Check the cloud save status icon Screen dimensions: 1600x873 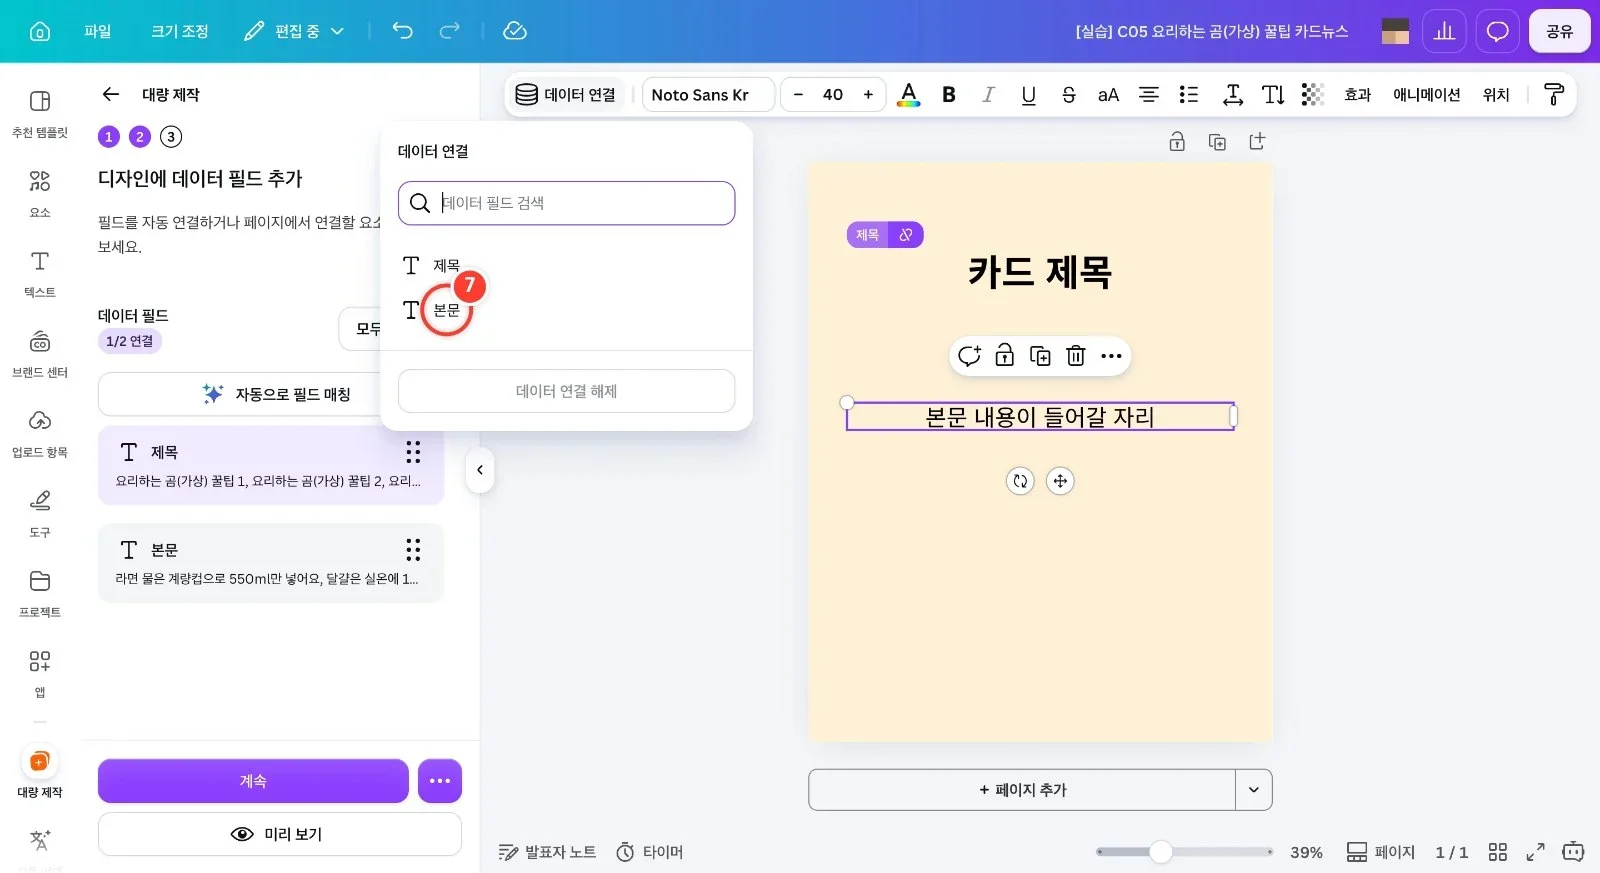pos(515,31)
